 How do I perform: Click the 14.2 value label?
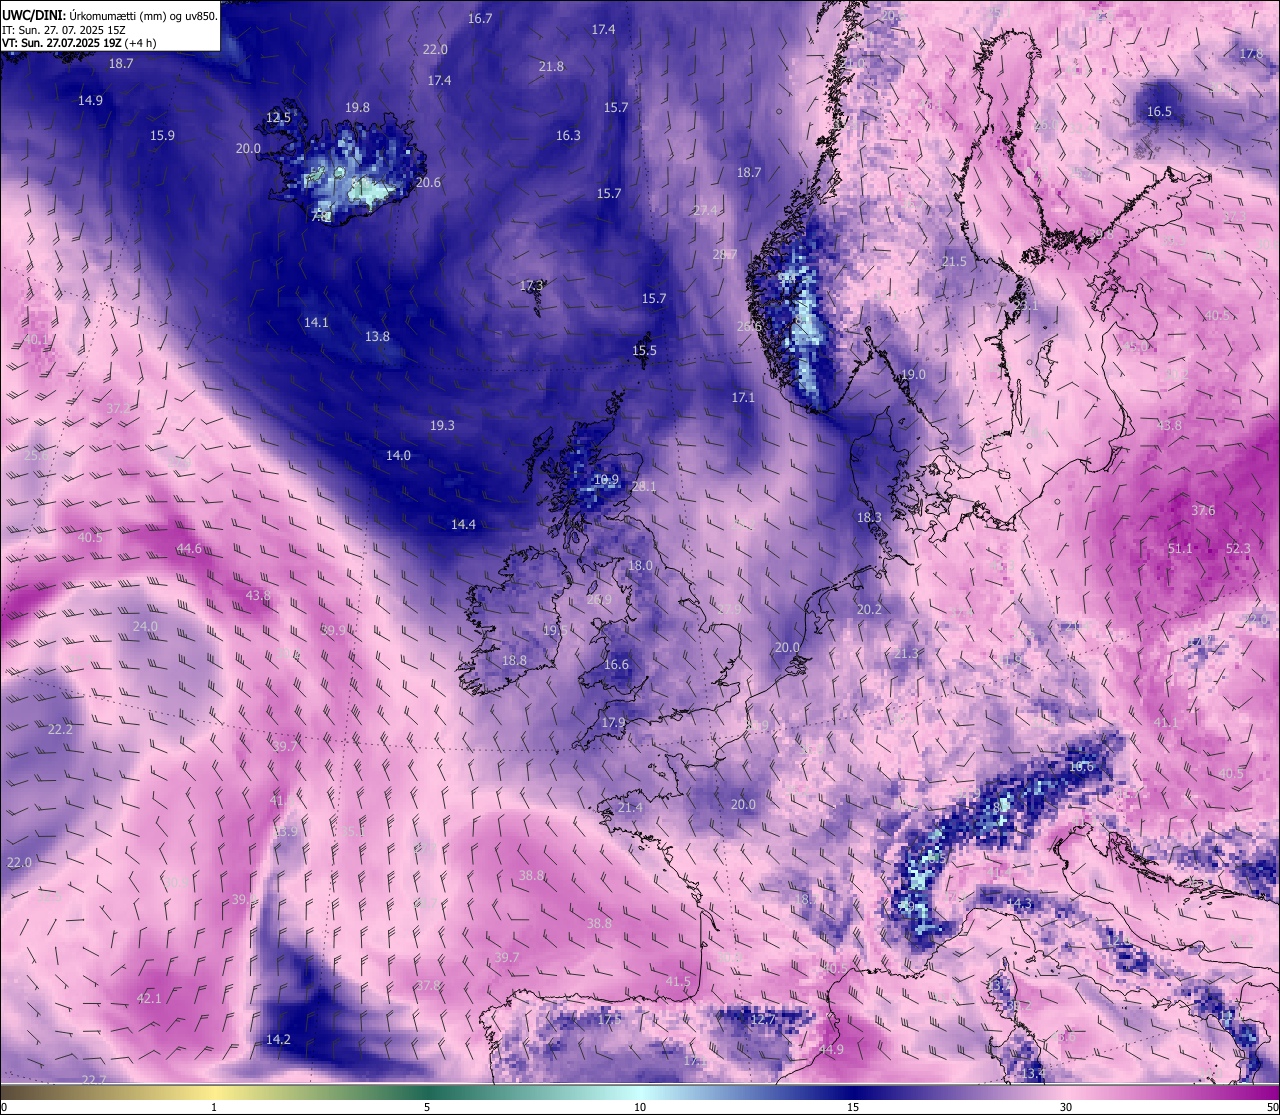(278, 1039)
